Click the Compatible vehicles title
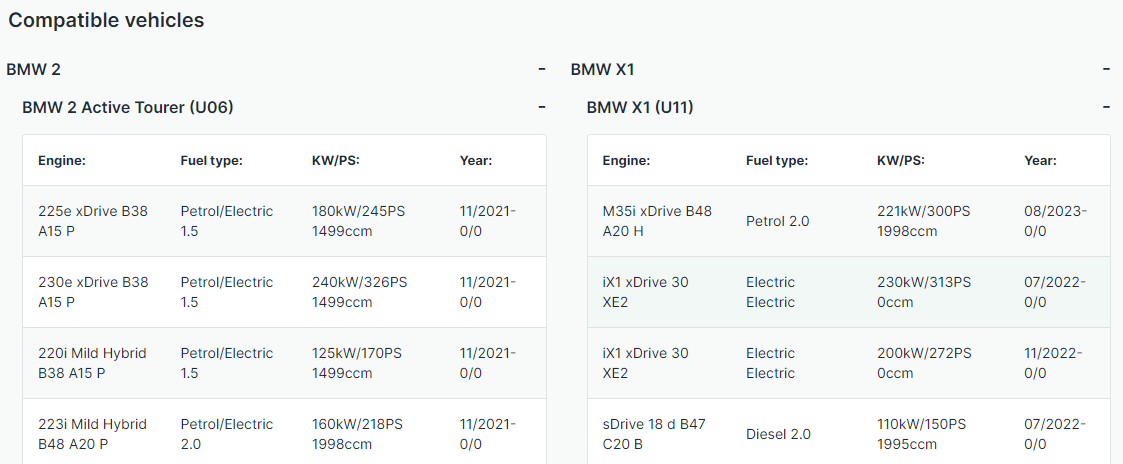This screenshot has width=1123, height=464. click(106, 20)
